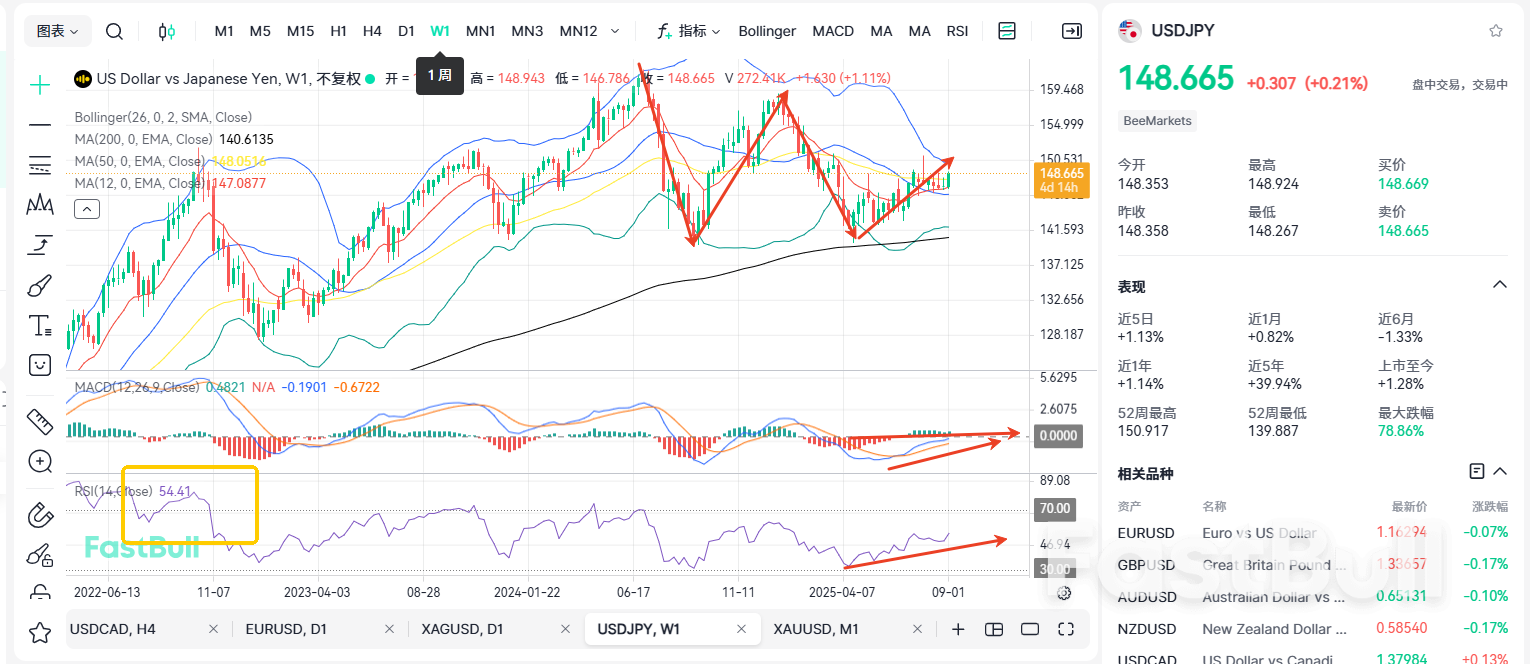This screenshot has width=1530, height=664.
Task: Open the trend line tool
Action: tap(40, 125)
